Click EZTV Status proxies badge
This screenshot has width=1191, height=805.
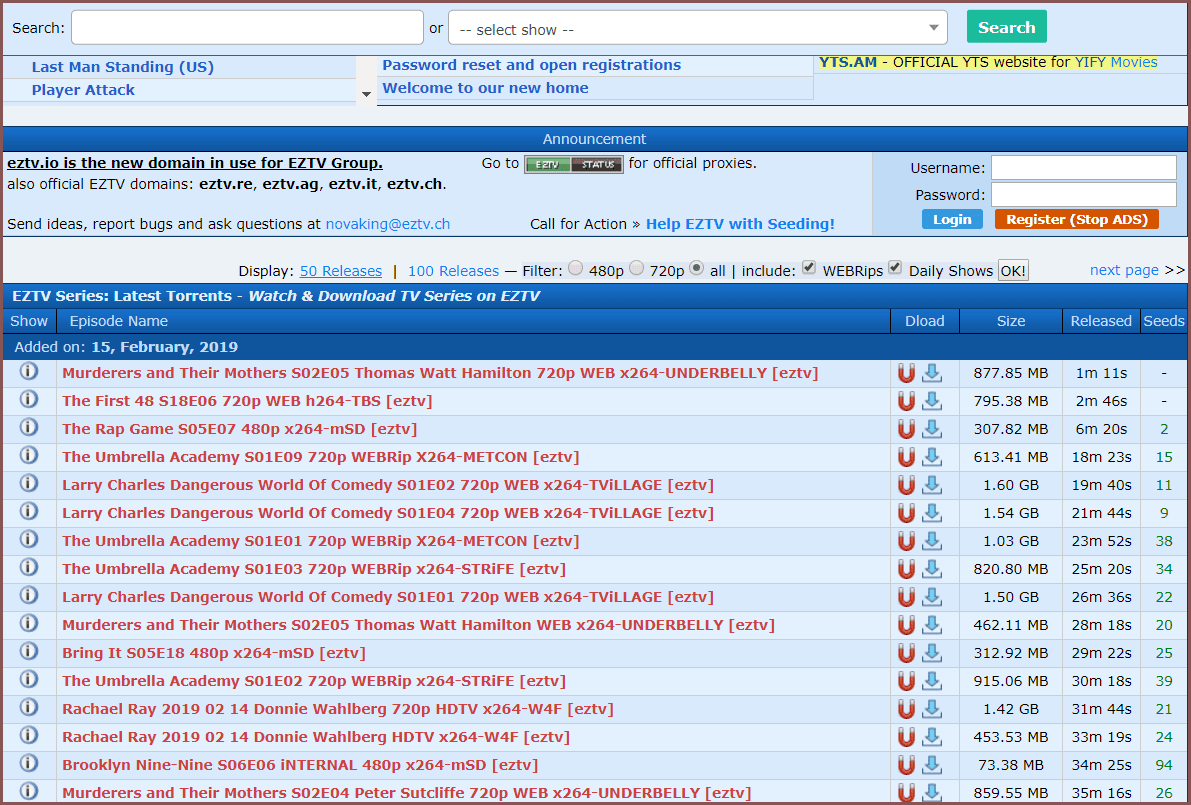coord(574,164)
